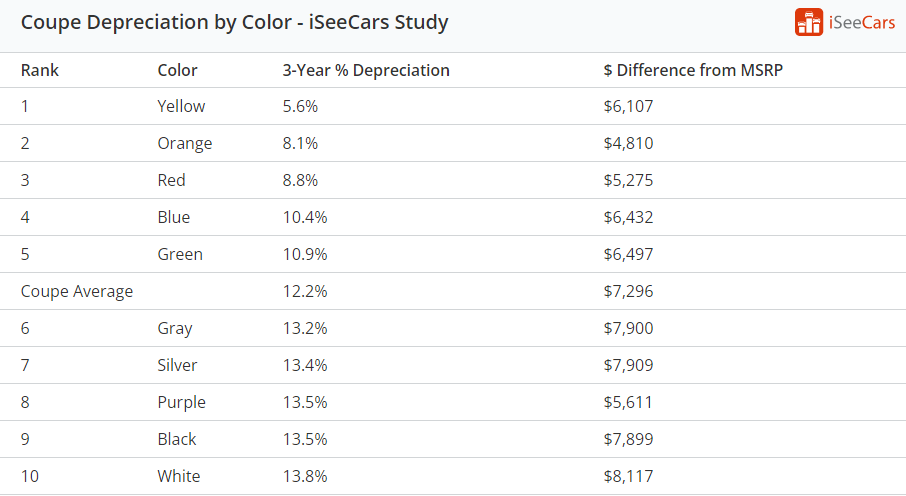Viewport: 906px width, 496px height.
Task: Select the Yellow color cell
Action: (181, 106)
